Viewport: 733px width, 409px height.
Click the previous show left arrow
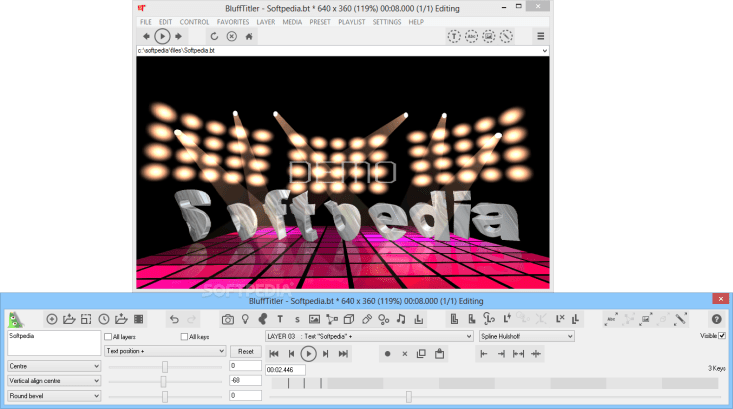tap(146, 36)
